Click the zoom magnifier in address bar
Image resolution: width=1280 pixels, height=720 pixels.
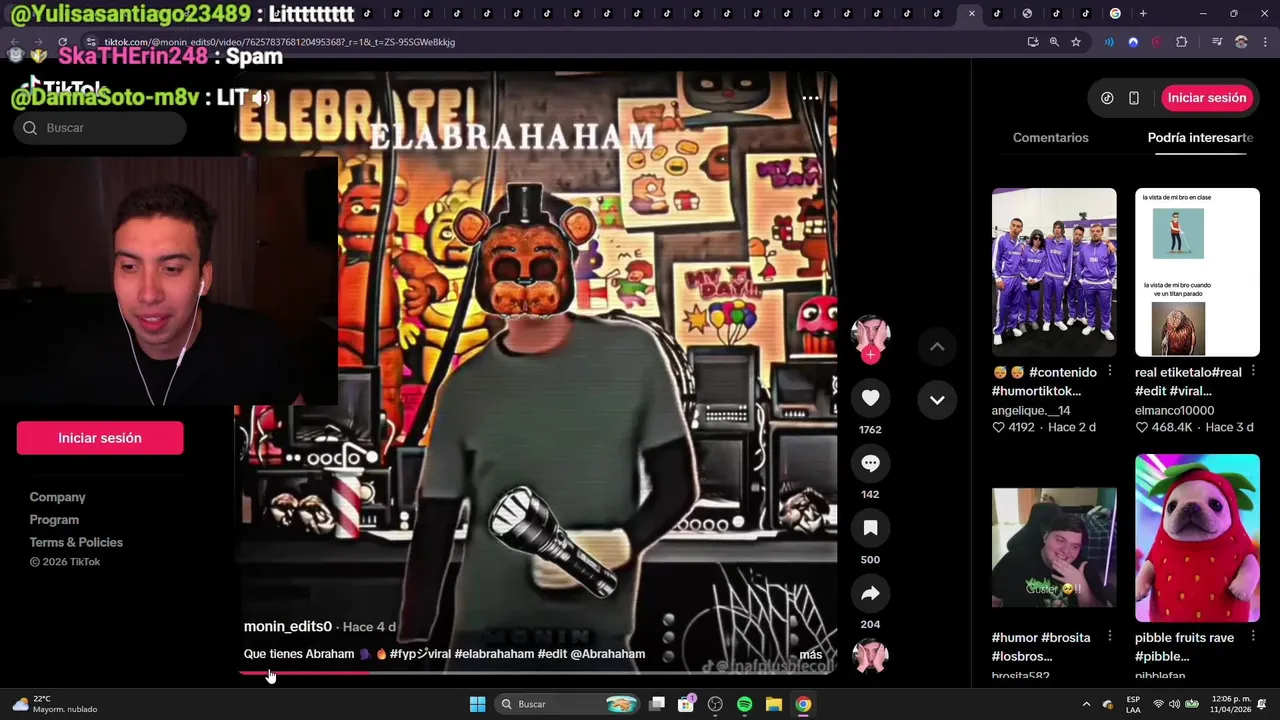1054,42
